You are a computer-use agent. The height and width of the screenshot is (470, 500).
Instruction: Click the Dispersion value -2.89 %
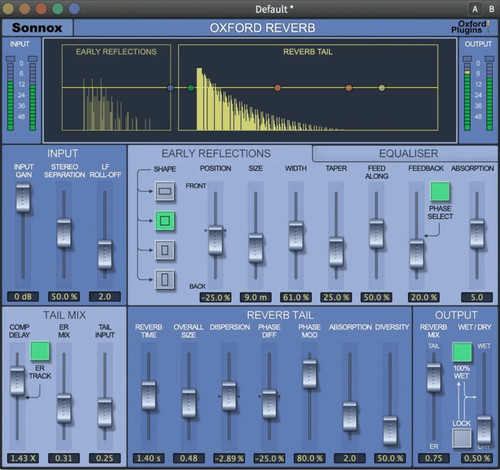[x=229, y=458]
